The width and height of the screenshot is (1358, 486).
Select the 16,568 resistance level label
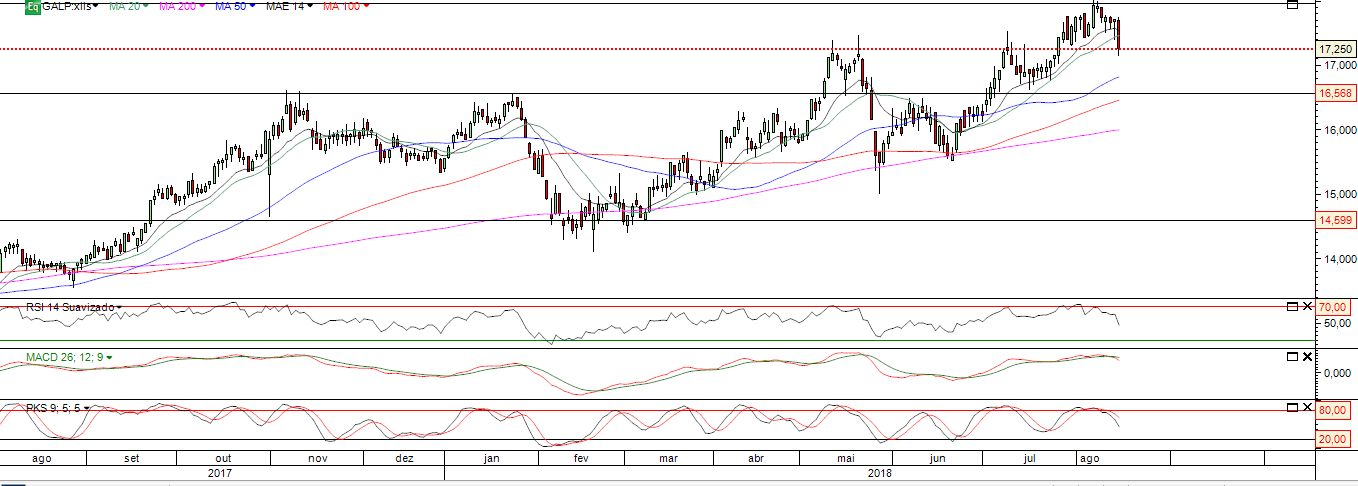pyautogui.click(x=1334, y=93)
